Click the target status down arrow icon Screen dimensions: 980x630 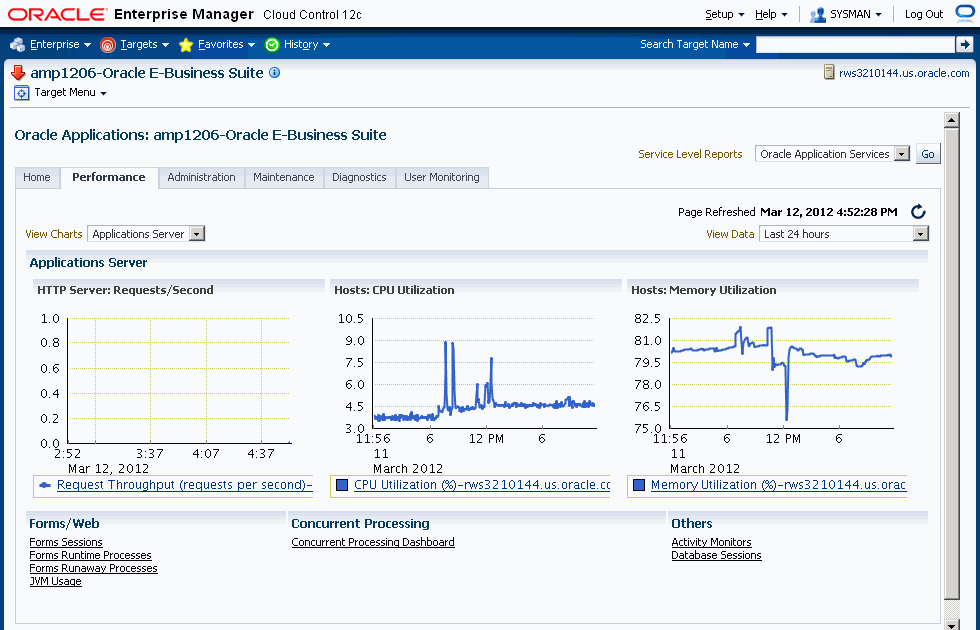tap(18, 72)
